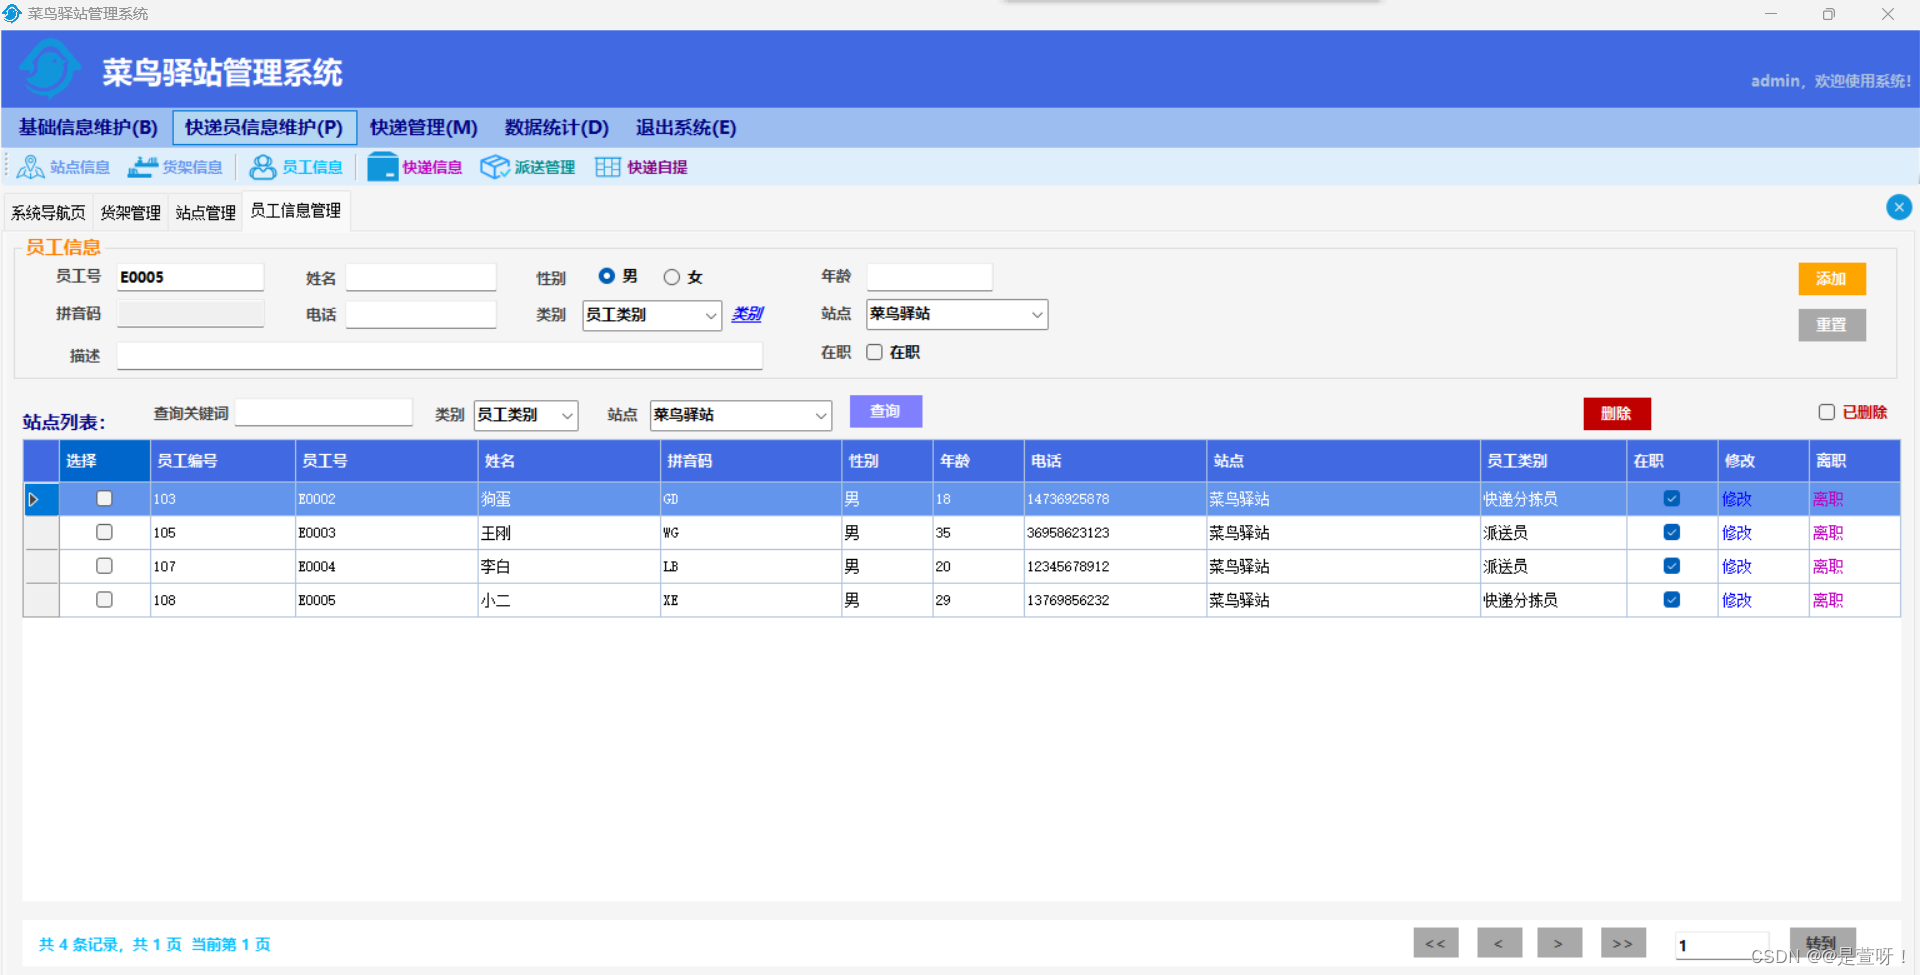Toggle the 已删除 filter checkbox
1920x975 pixels.
click(1826, 412)
